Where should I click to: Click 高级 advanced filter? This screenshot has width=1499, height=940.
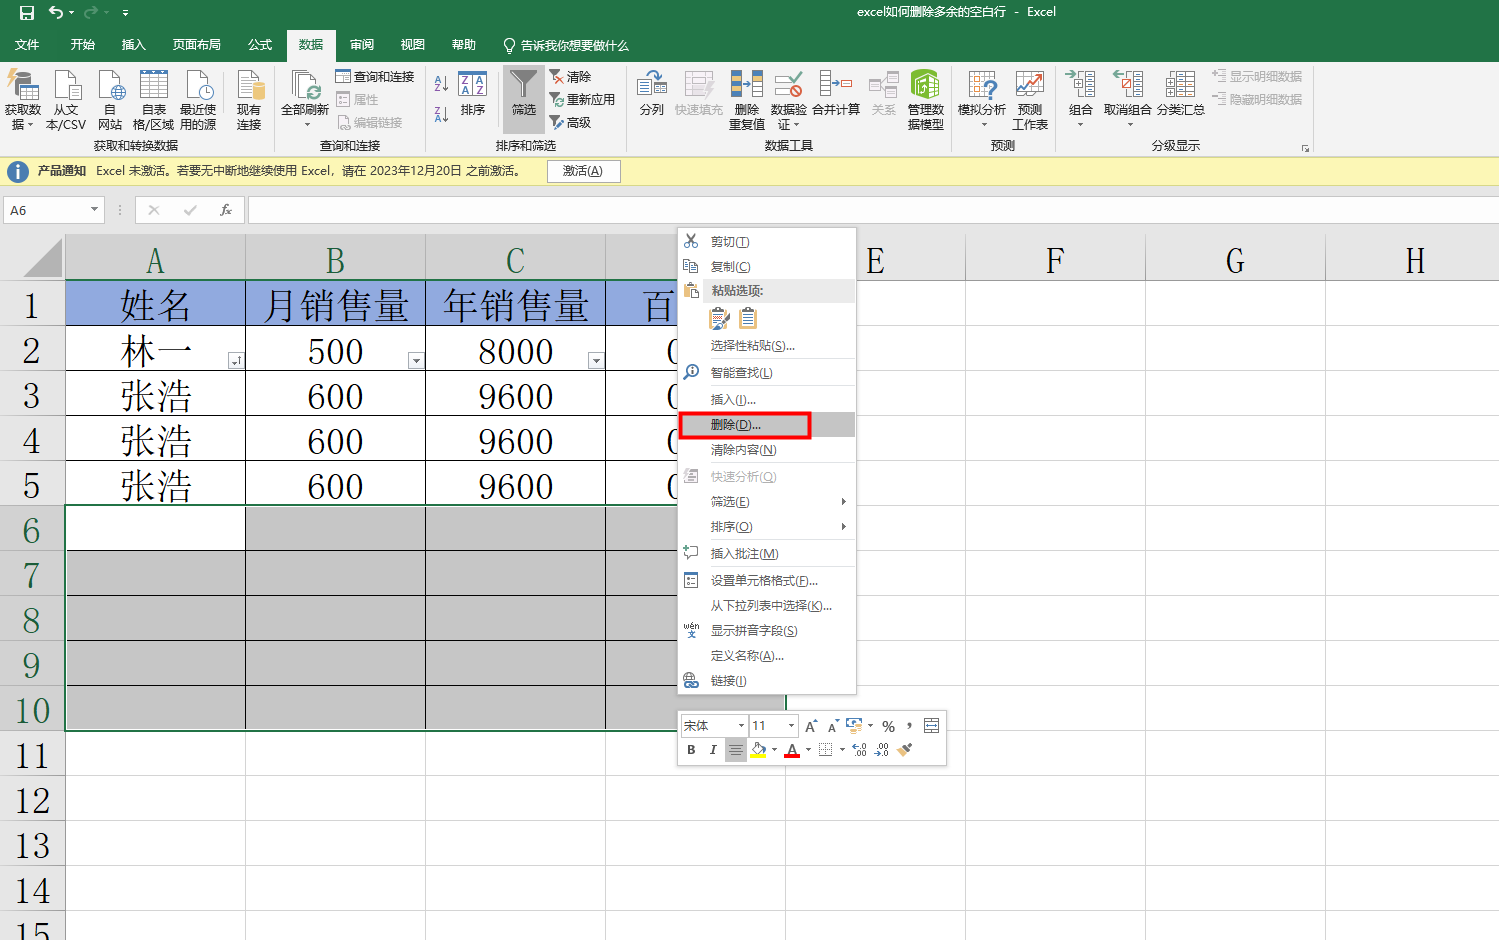(x=570, y=123)
